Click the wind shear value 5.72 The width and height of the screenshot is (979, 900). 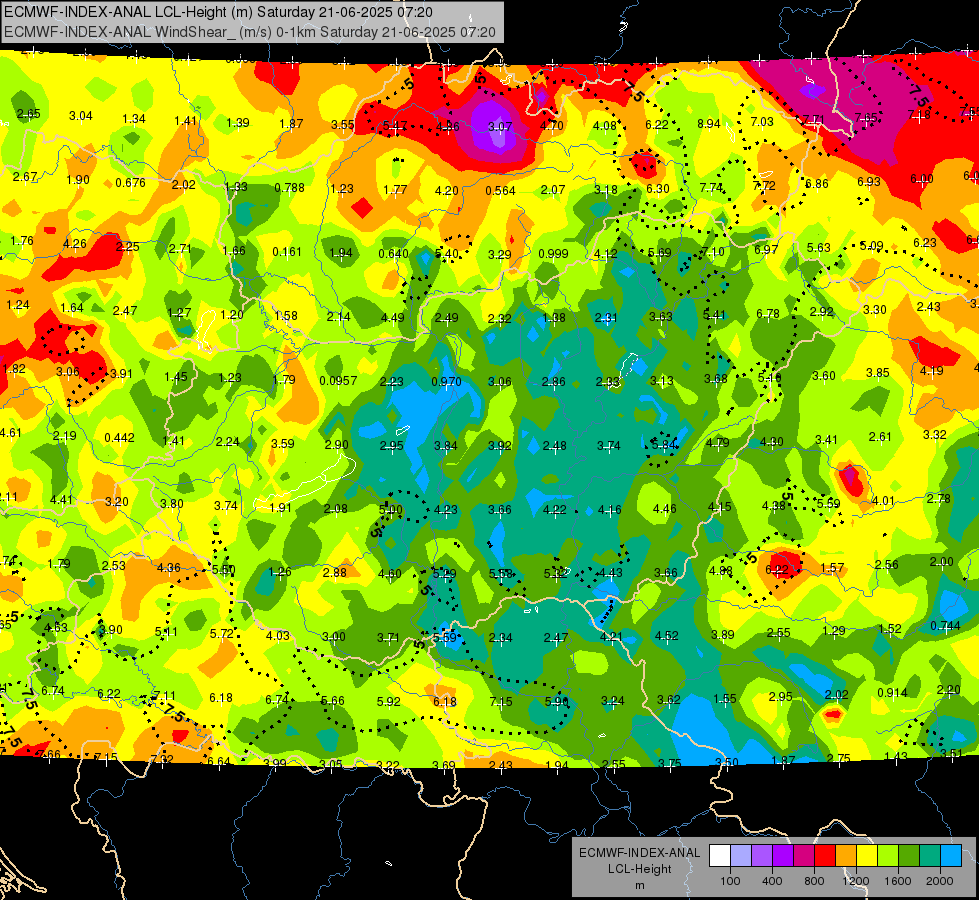pos(221,633)
